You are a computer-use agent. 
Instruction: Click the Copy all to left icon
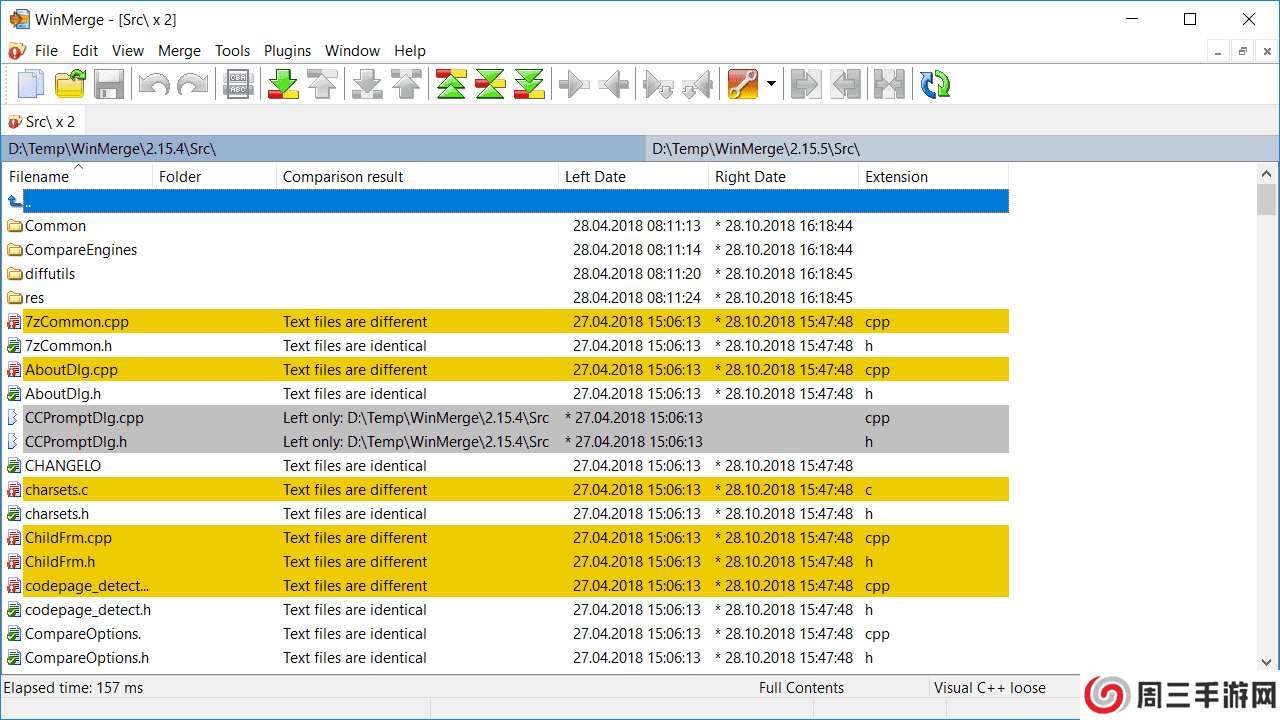[x=845, y=84]
